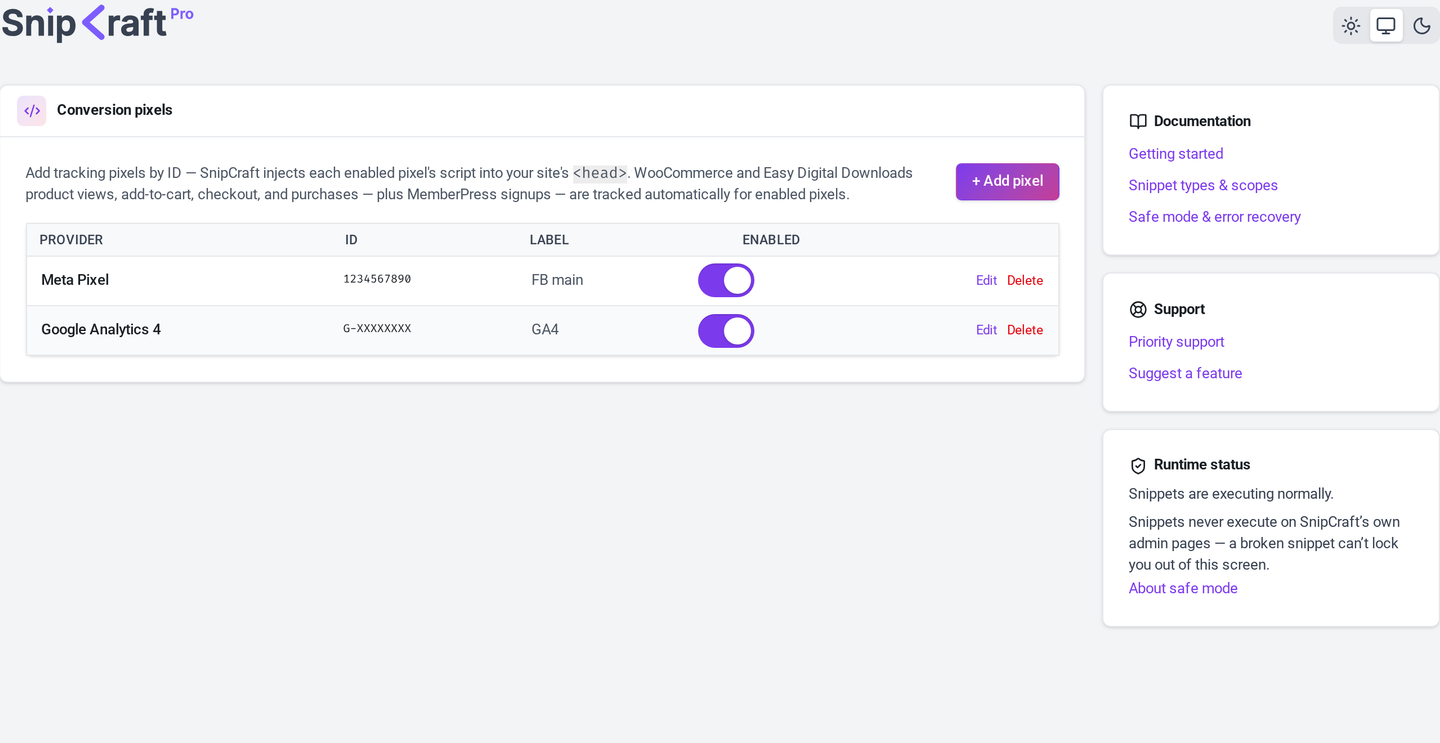
Task: Select system theme monitor icon
Action: pyautogui.click(x=1386, y=26)
